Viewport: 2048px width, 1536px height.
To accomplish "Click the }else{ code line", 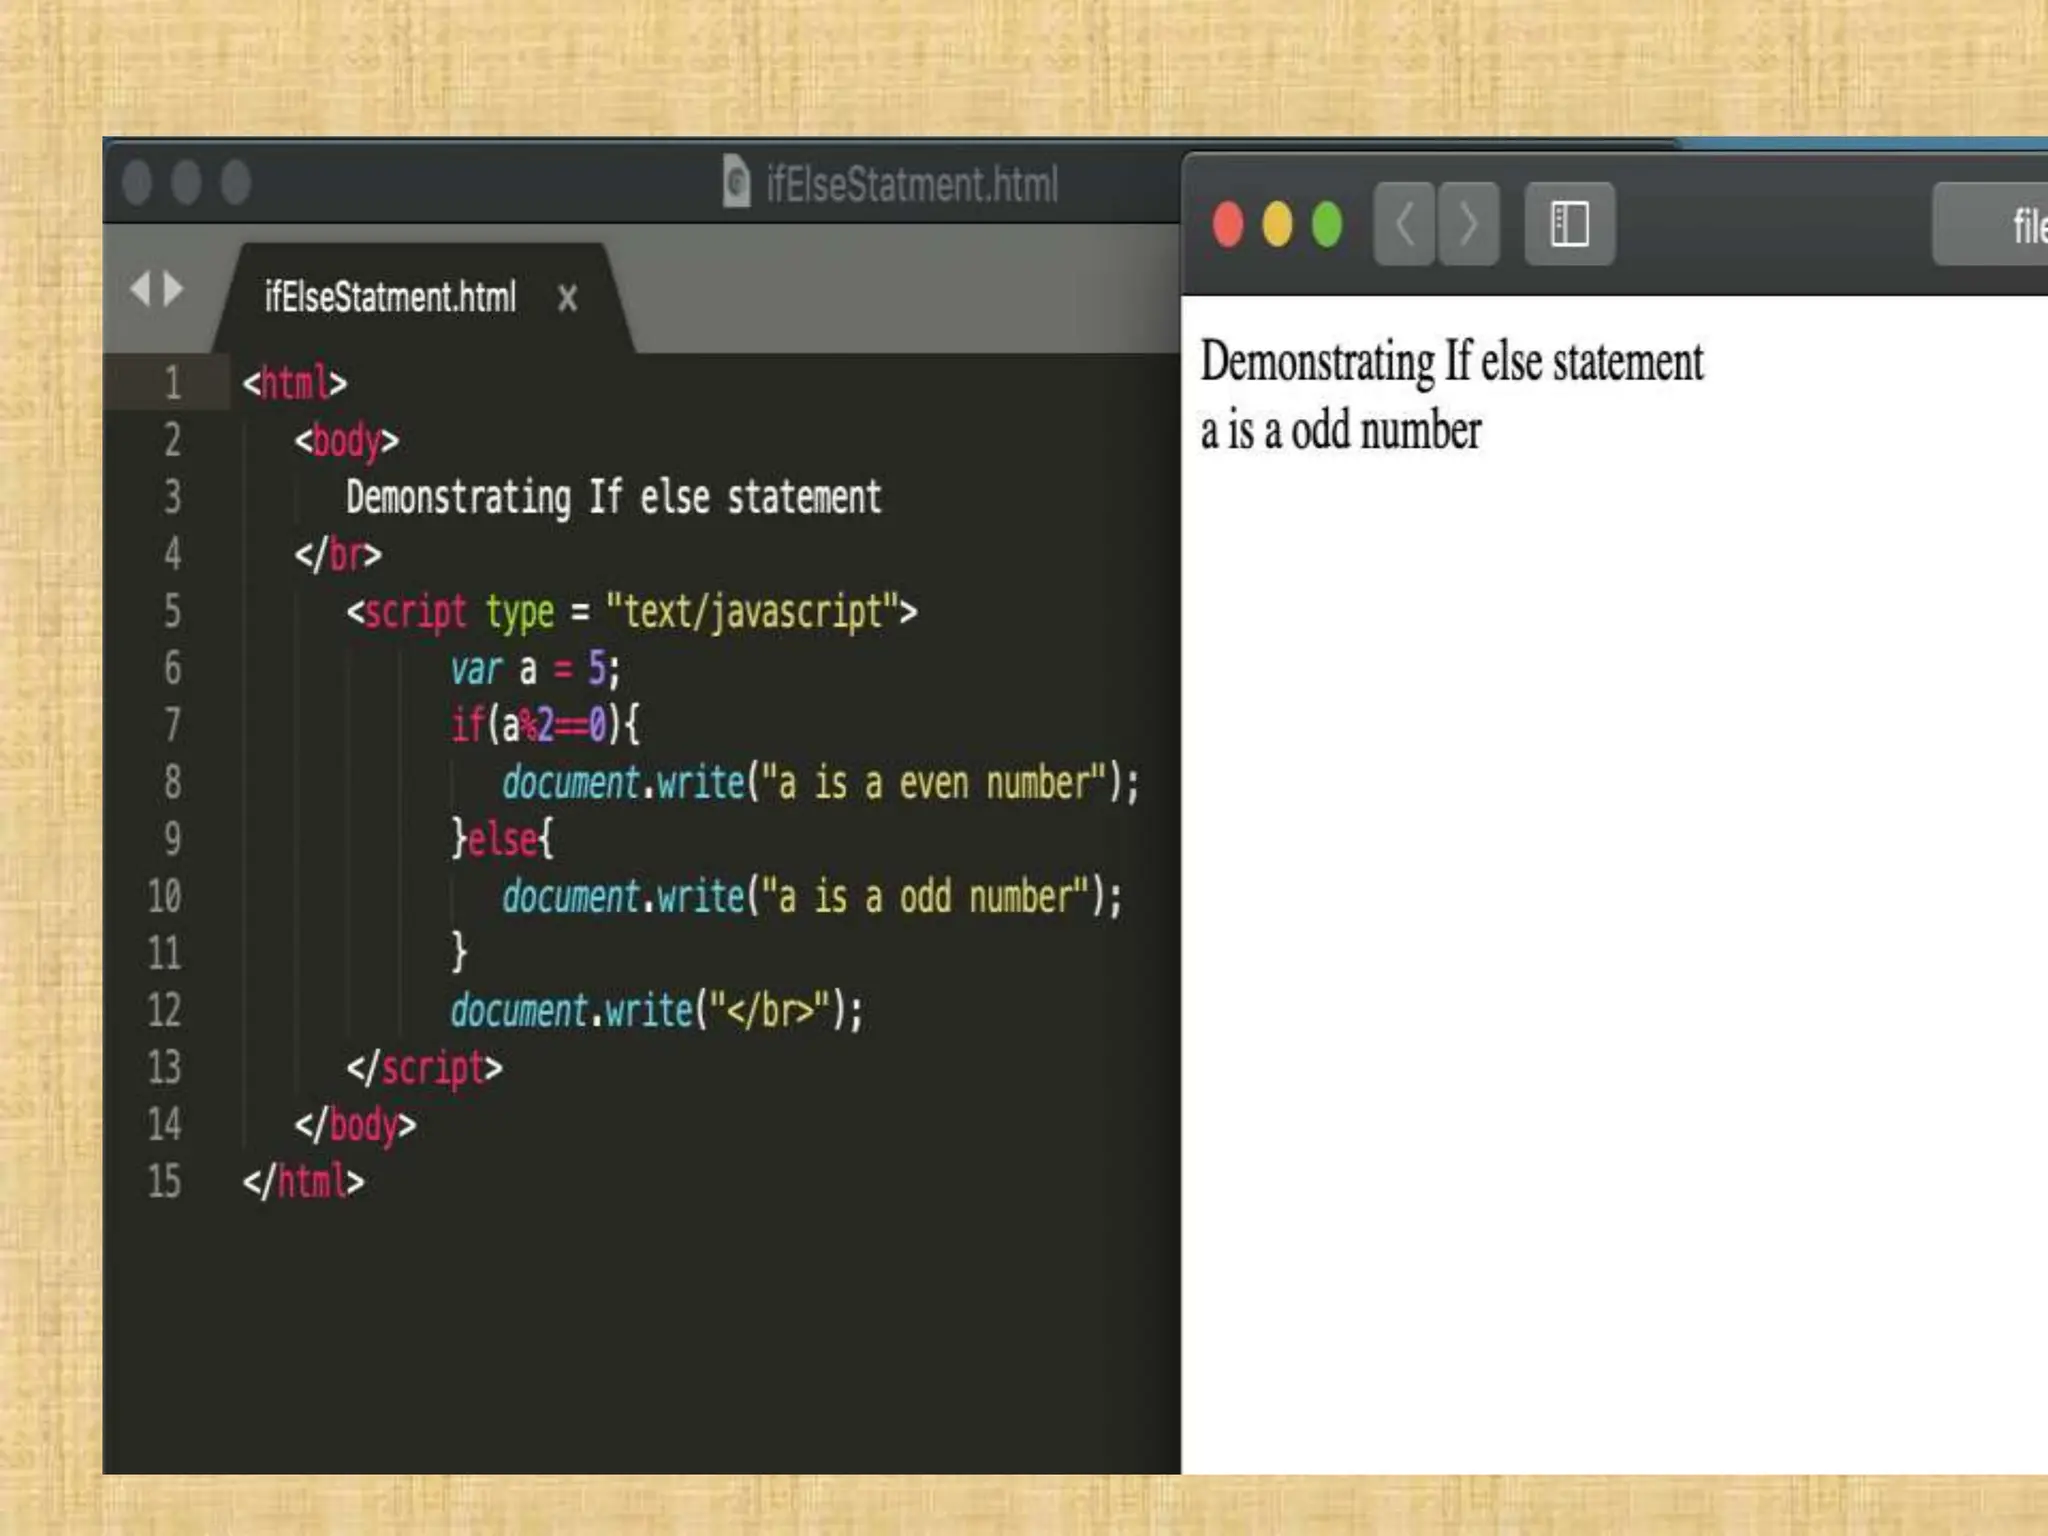I will 502,838.
